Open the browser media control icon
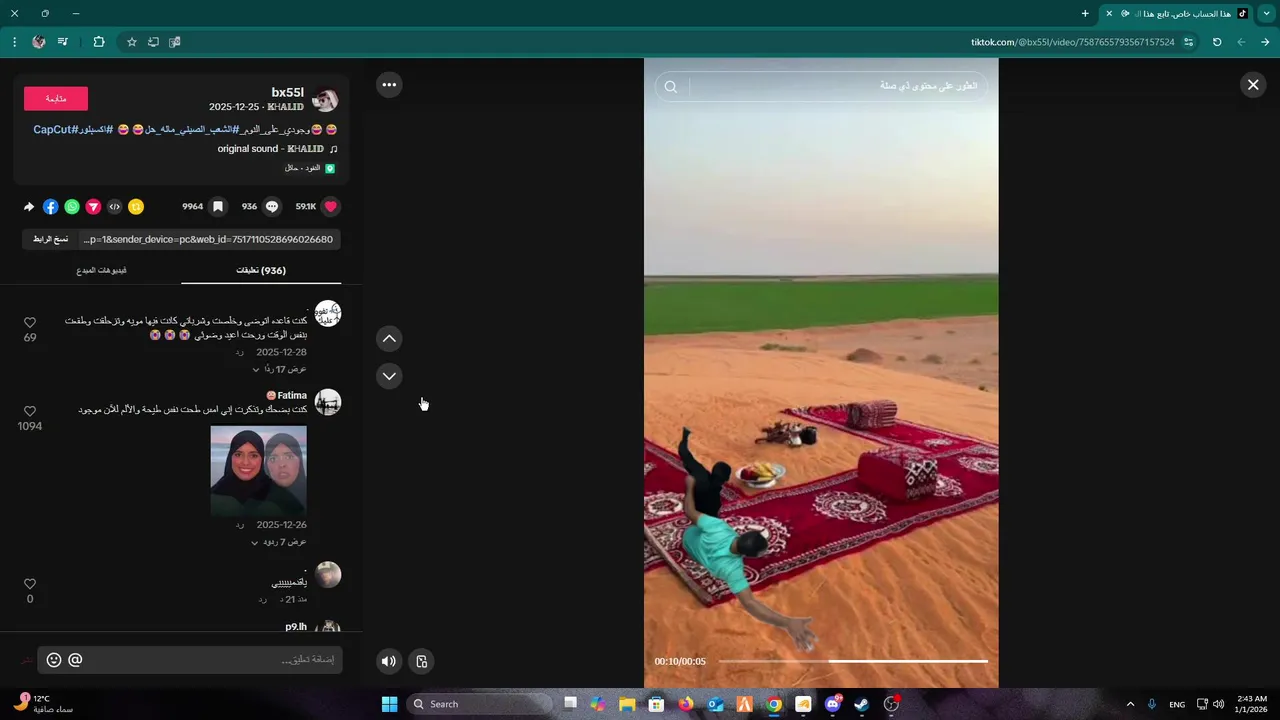Viewport: 1280px width, 720px height. coord(63,42)
